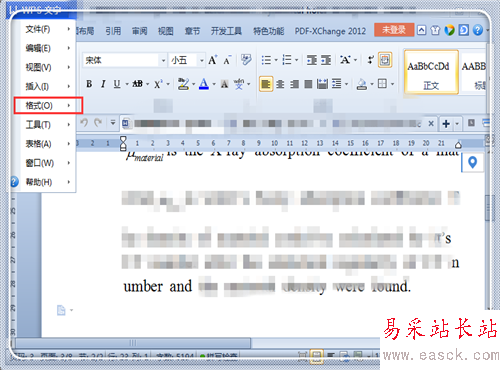Click the clear formatting eraser icon
500x370 pixels.
tap(246, 60)
